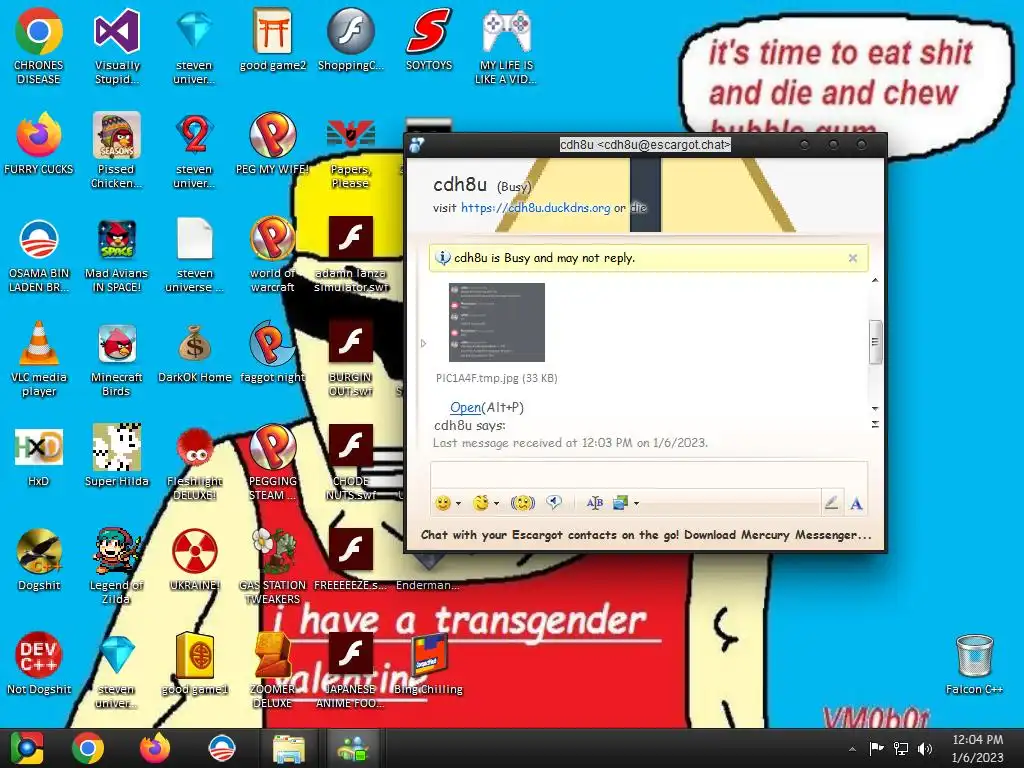Image resolution: width=1024 pixels, height=768 pixels.
Task: Show hidden tray icons arrow
Action: (852, 749)
